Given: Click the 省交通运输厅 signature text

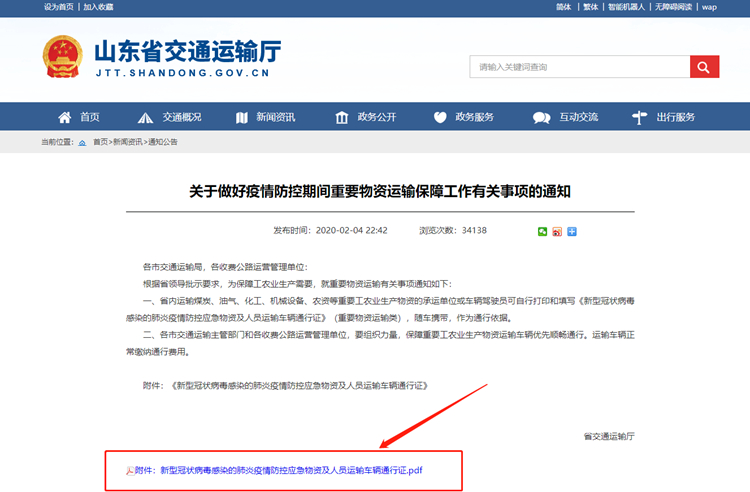Looking at the screenshot, I should (x=609, y=436).
